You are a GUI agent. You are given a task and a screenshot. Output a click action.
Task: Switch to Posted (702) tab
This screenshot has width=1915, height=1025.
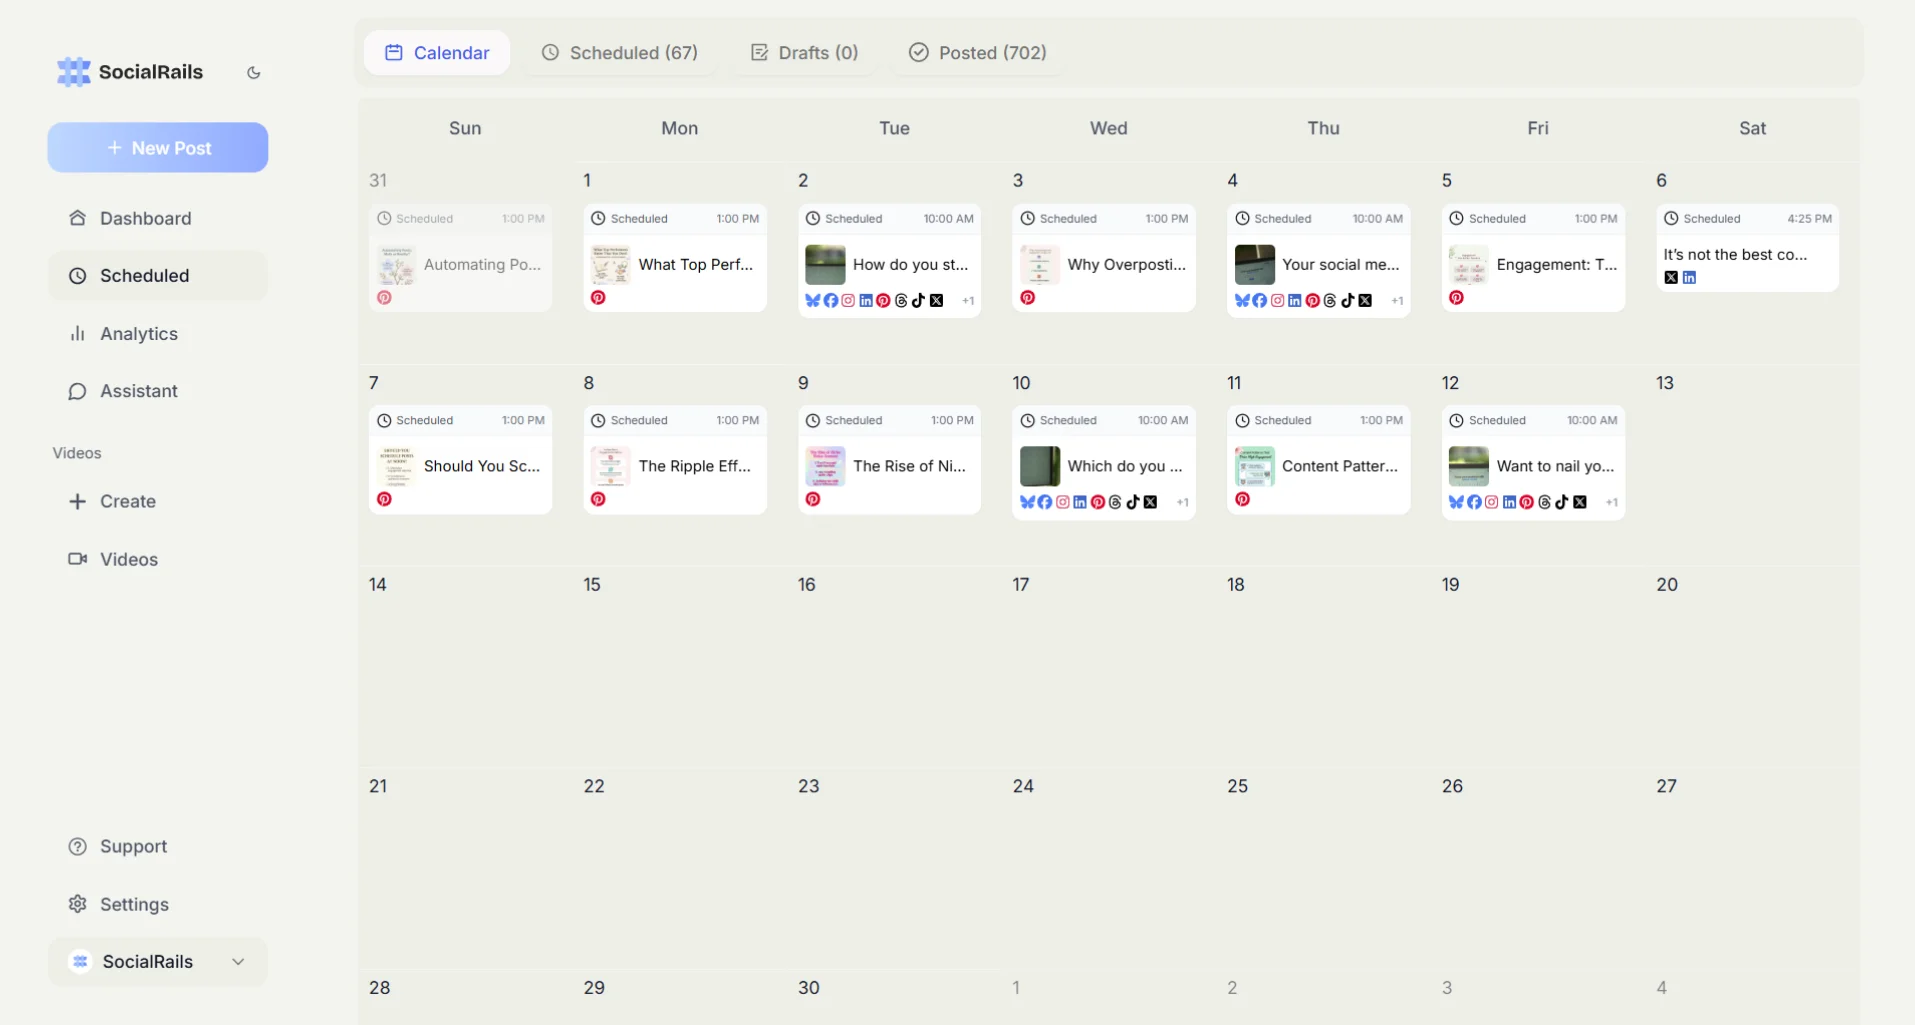(977, 53)
